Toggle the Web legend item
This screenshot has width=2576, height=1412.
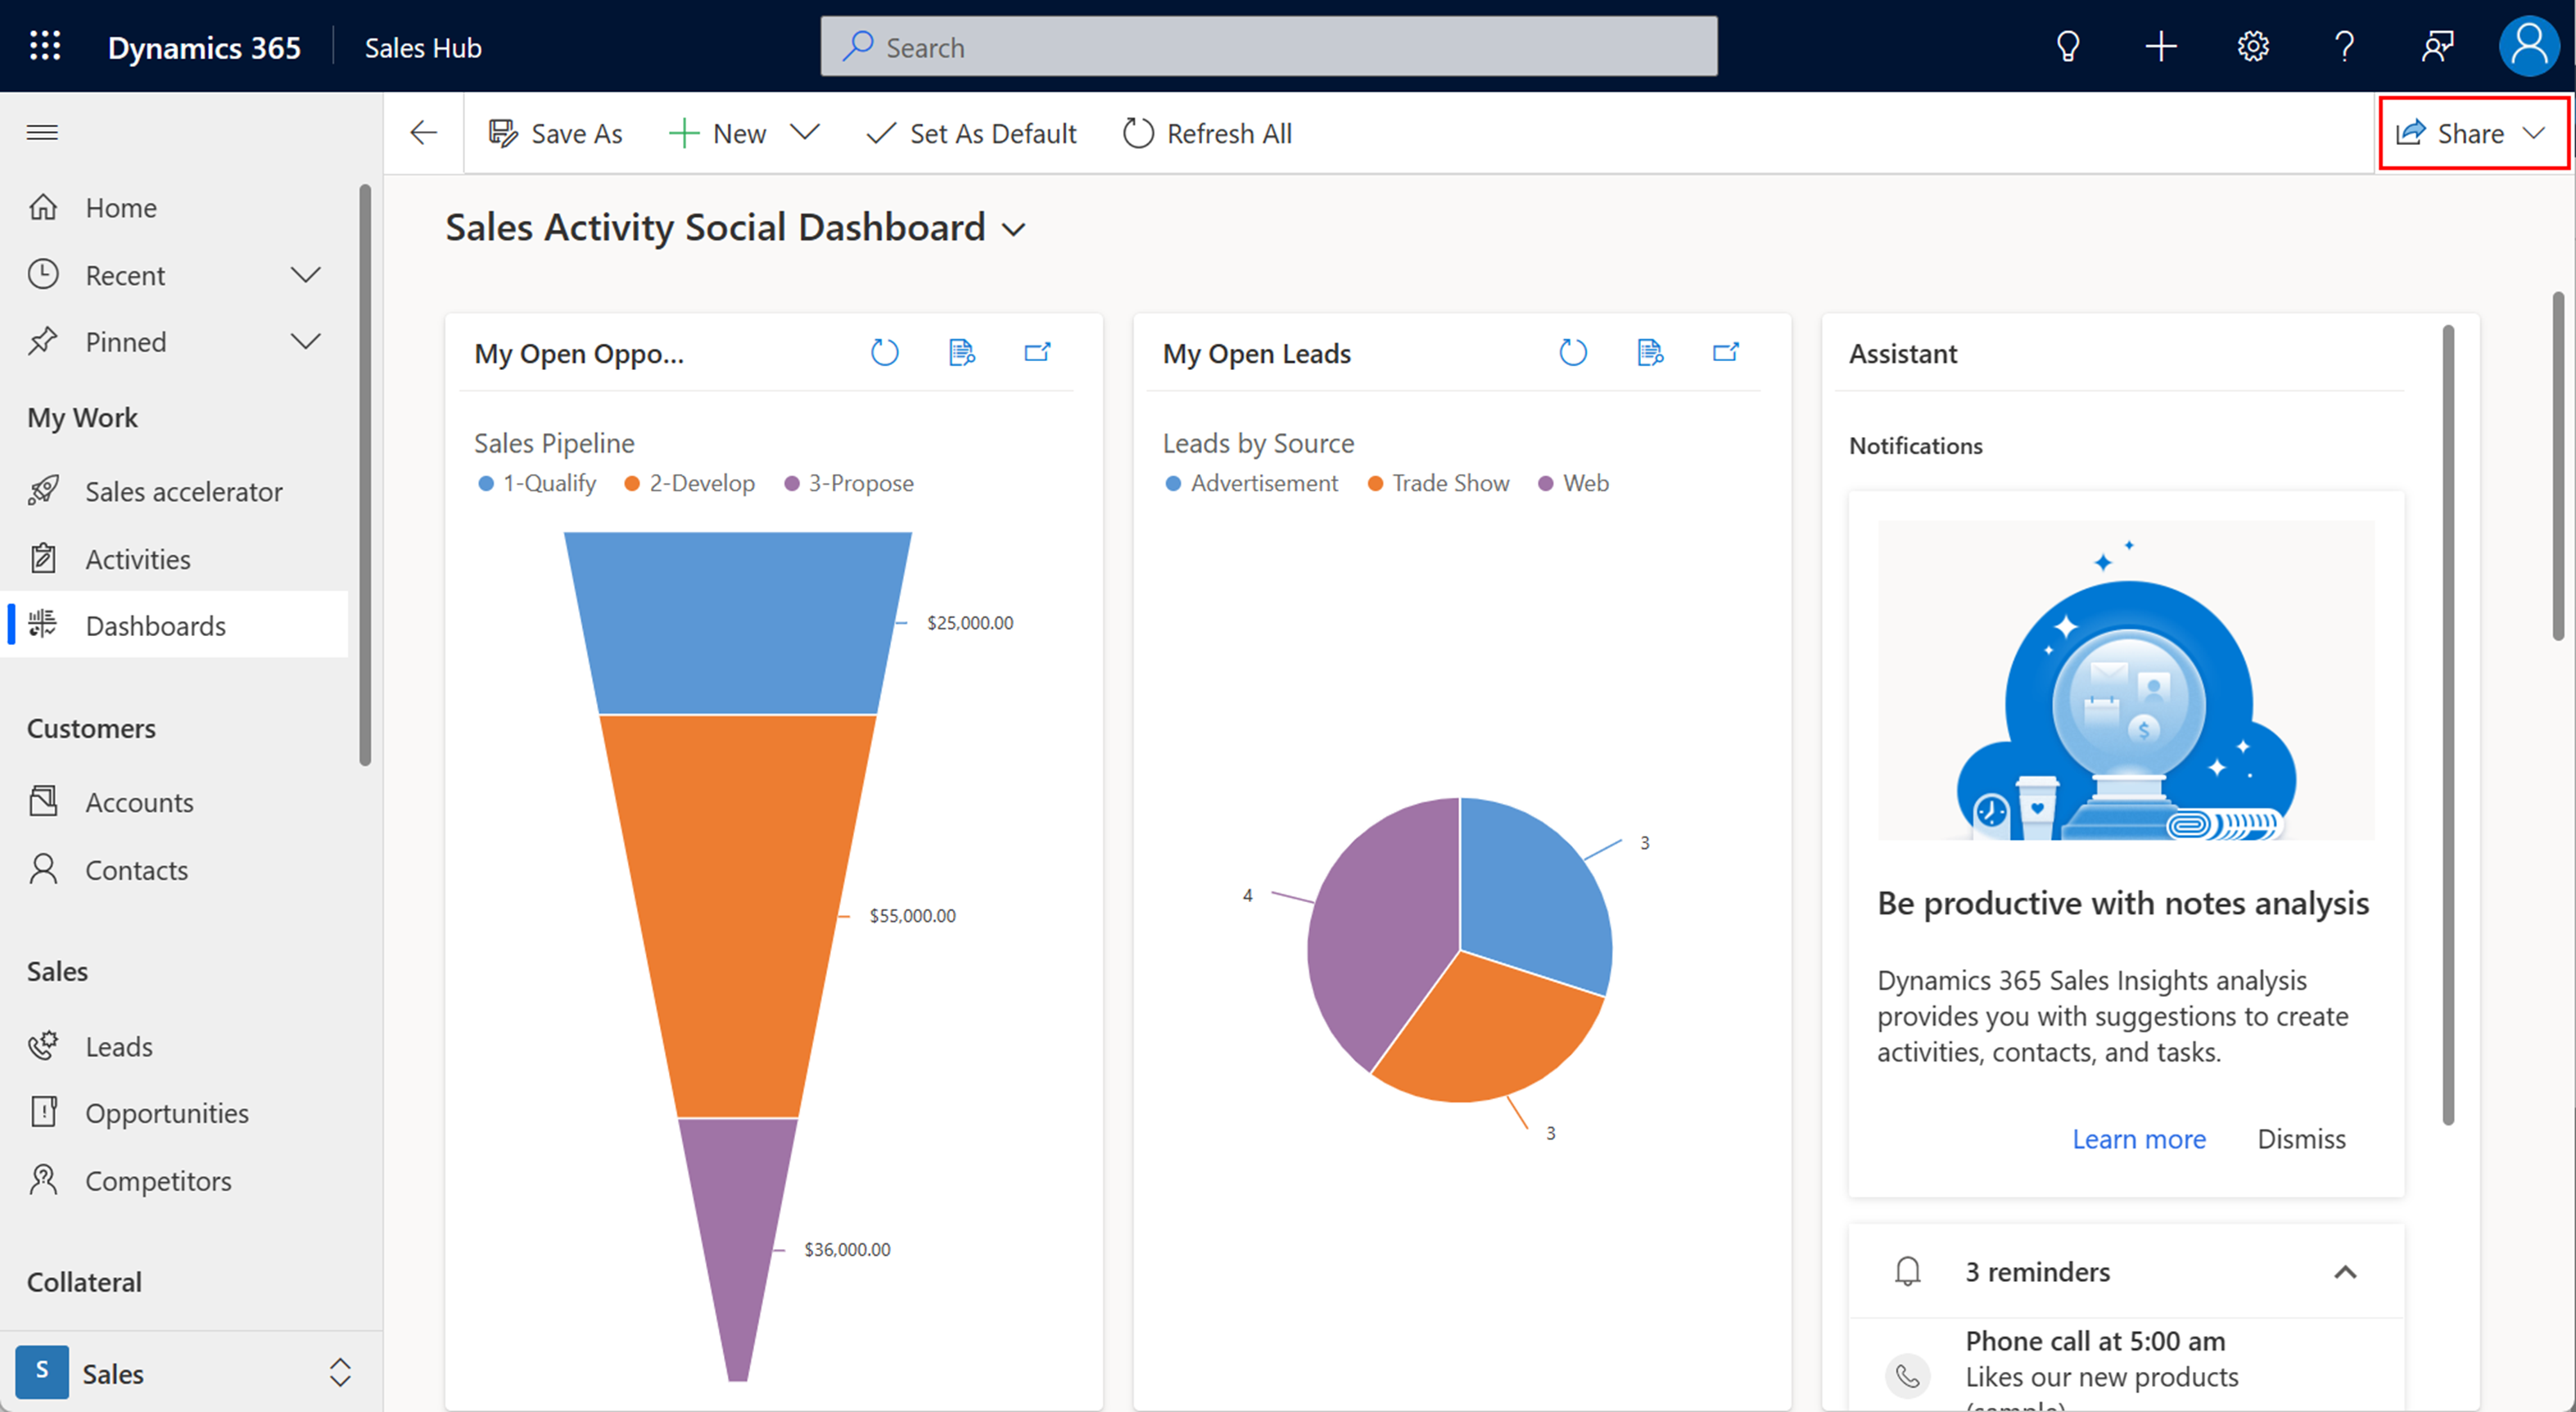[1573, 483]
